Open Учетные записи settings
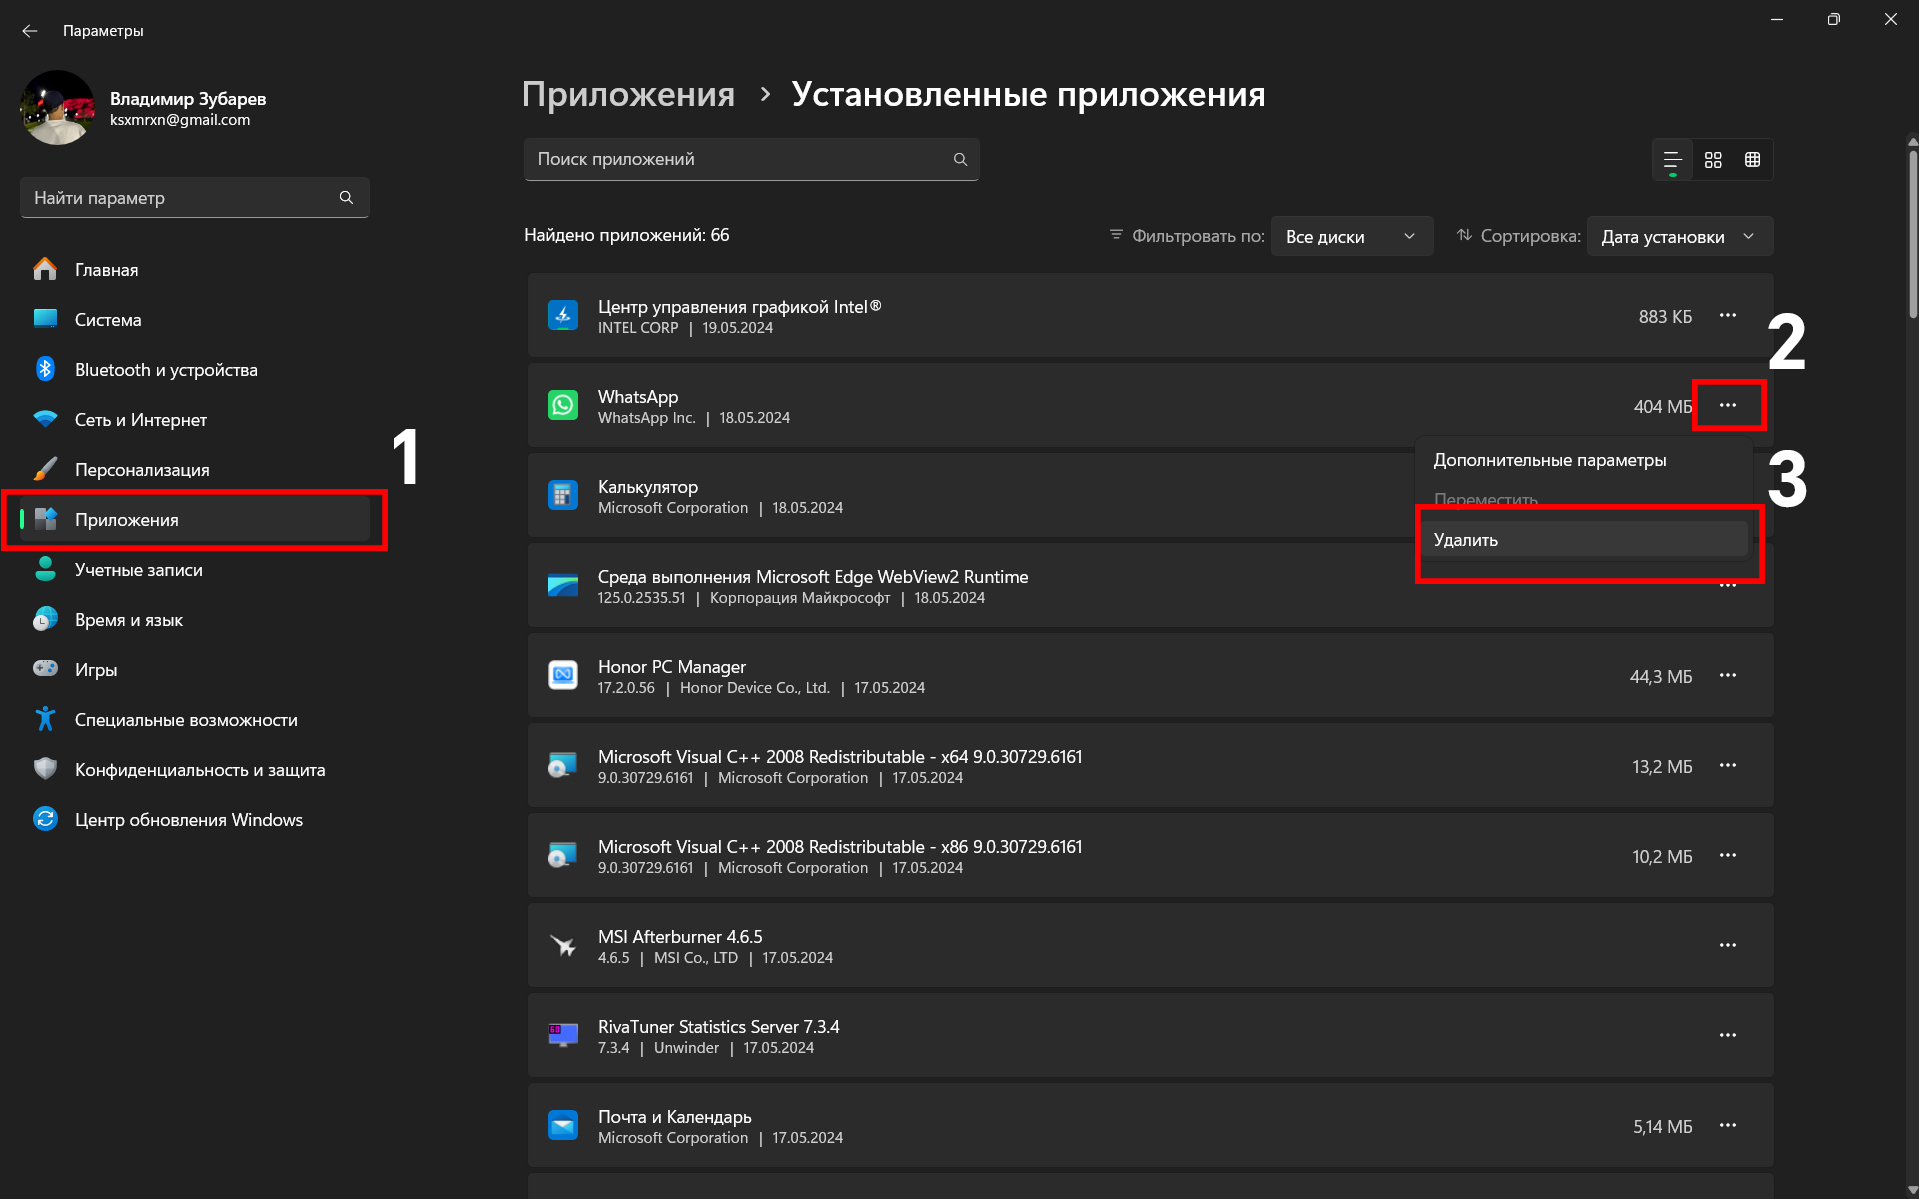The height and width of the screenshot is (1199, 1919). [x=195, y=570]
